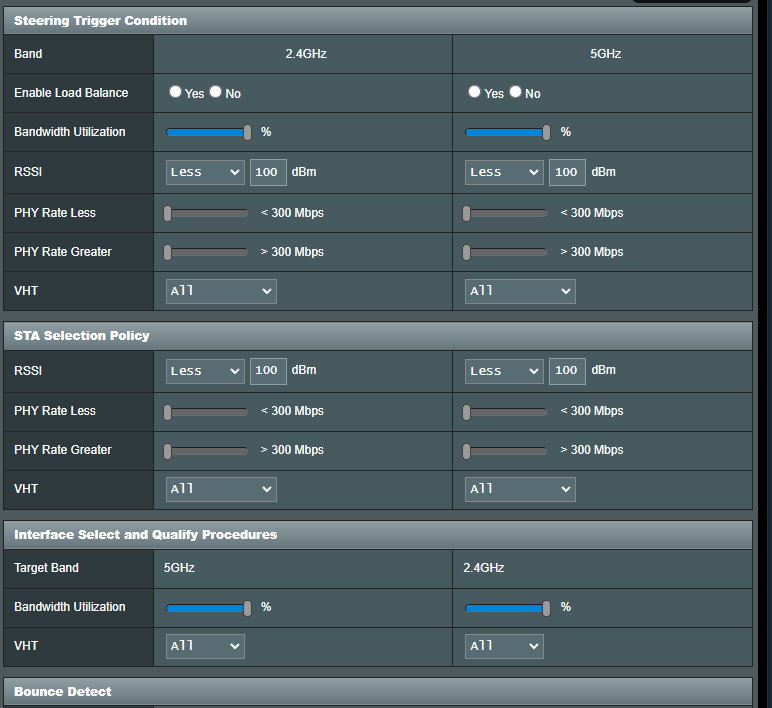Viewport: 772px width, 708px height.
Task: Open 5GHz Steering Trigger RSSI Less dropdown
Action: tap(504, 172)
